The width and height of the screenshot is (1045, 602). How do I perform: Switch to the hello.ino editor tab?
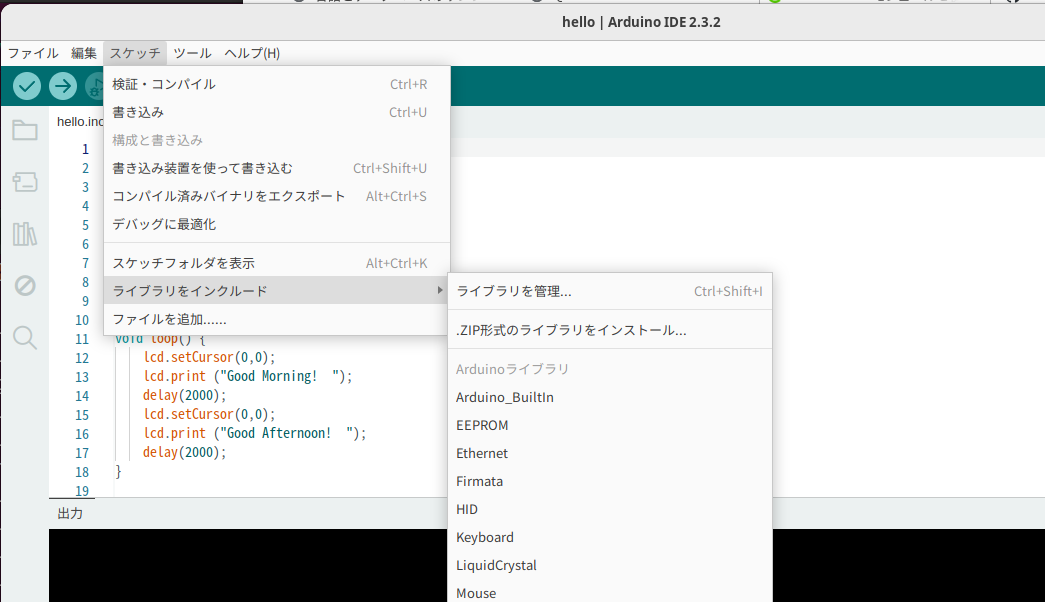coord(79,121)
